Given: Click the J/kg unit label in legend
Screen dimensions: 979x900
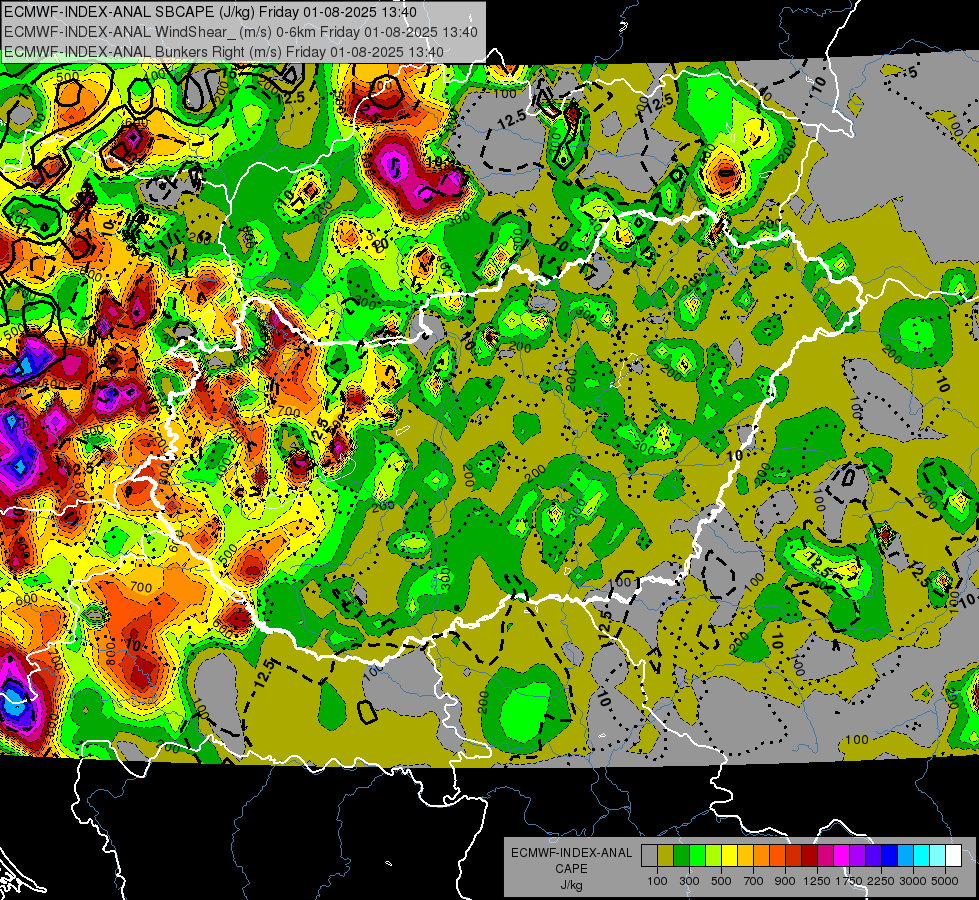Looking at the screenshot, I should (571, 885).
